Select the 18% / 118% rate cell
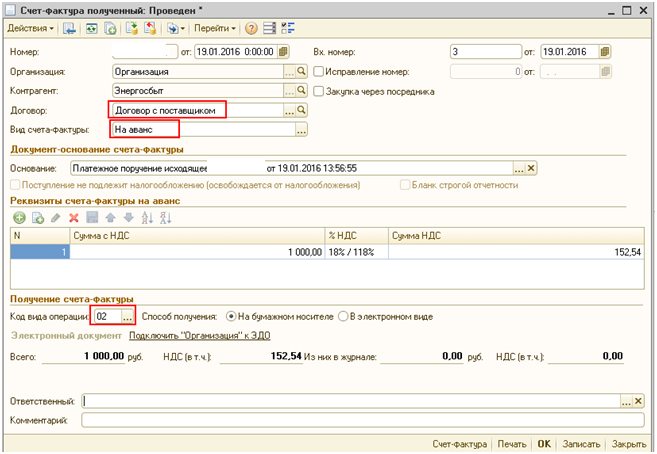Image resolution: width=657 pixels, height=454 pixels. (x=357, y=252)
